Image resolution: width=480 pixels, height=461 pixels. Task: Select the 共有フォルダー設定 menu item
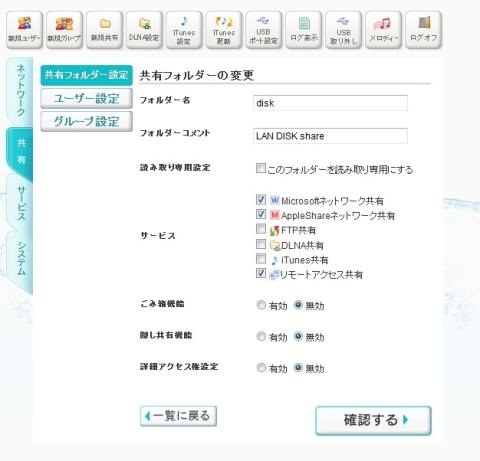[86, 75]
